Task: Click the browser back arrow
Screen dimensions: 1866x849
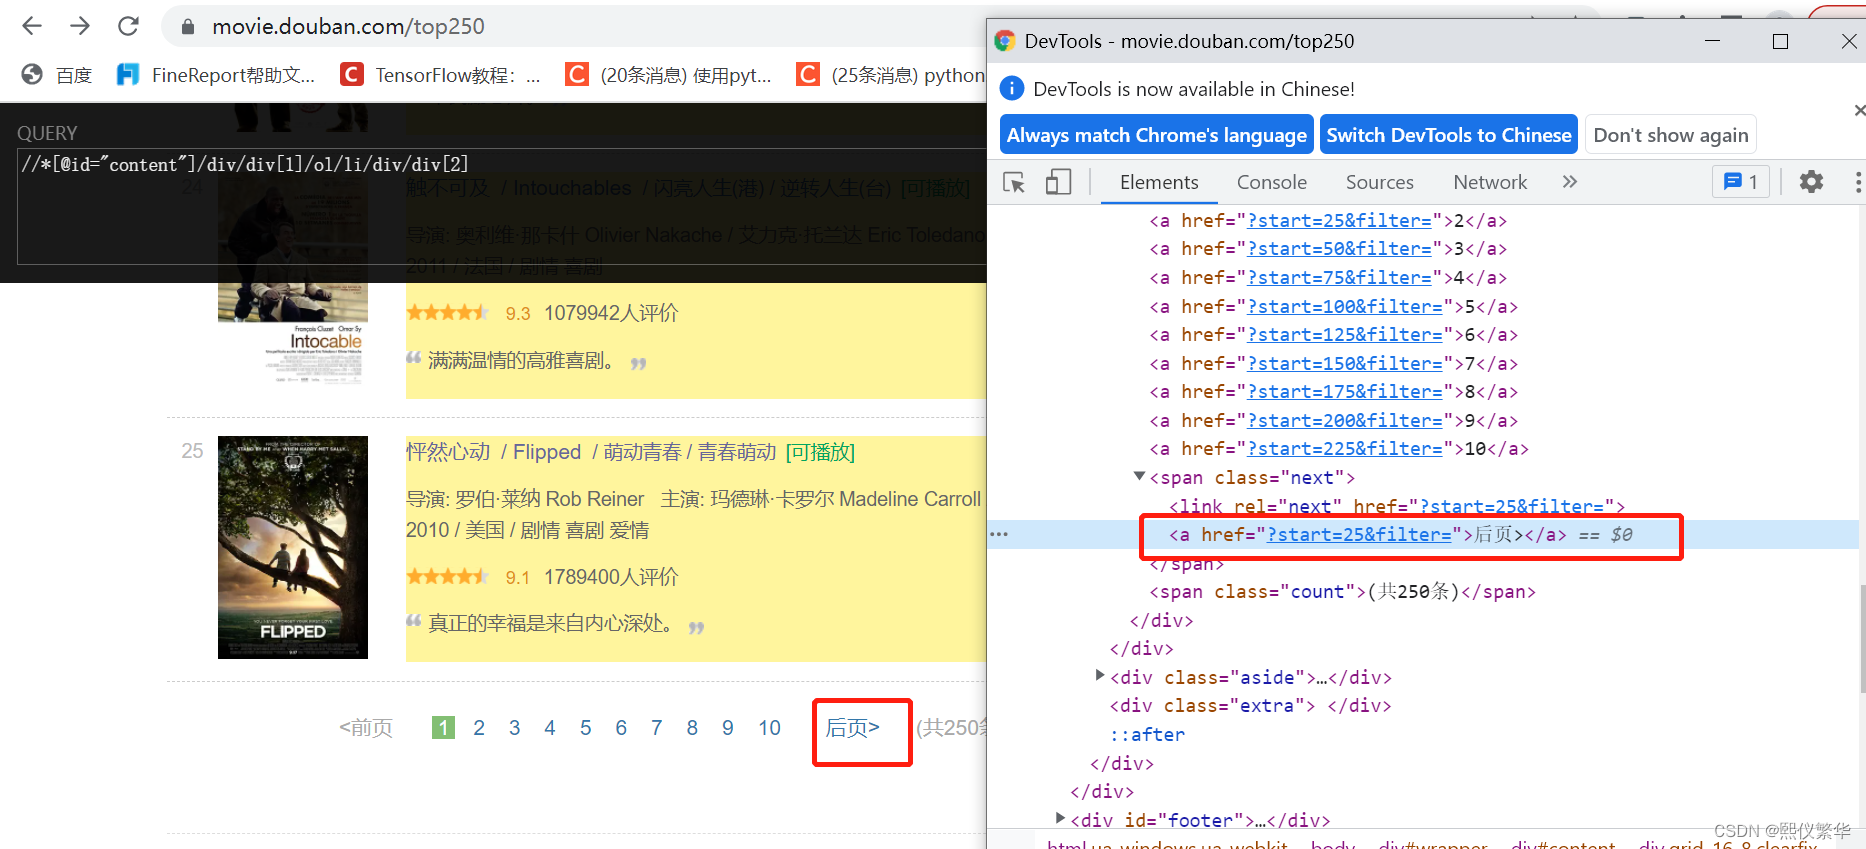Action: 32,26
